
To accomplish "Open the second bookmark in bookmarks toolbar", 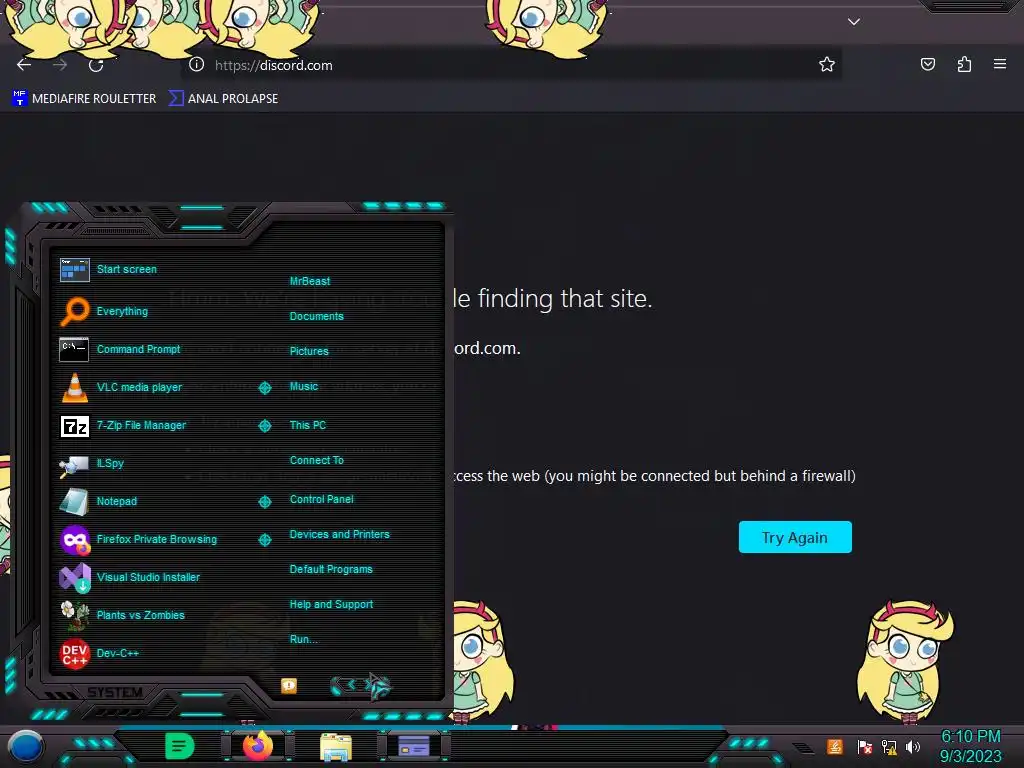I will coord(223,99).
